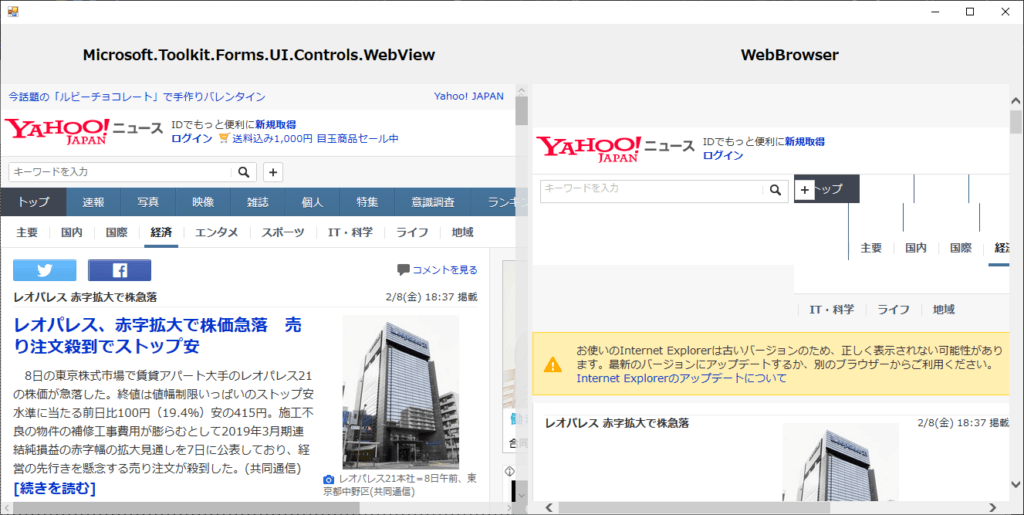Open 映像 tab
The width and height of the screenshot is (1024, 515).
203,202
